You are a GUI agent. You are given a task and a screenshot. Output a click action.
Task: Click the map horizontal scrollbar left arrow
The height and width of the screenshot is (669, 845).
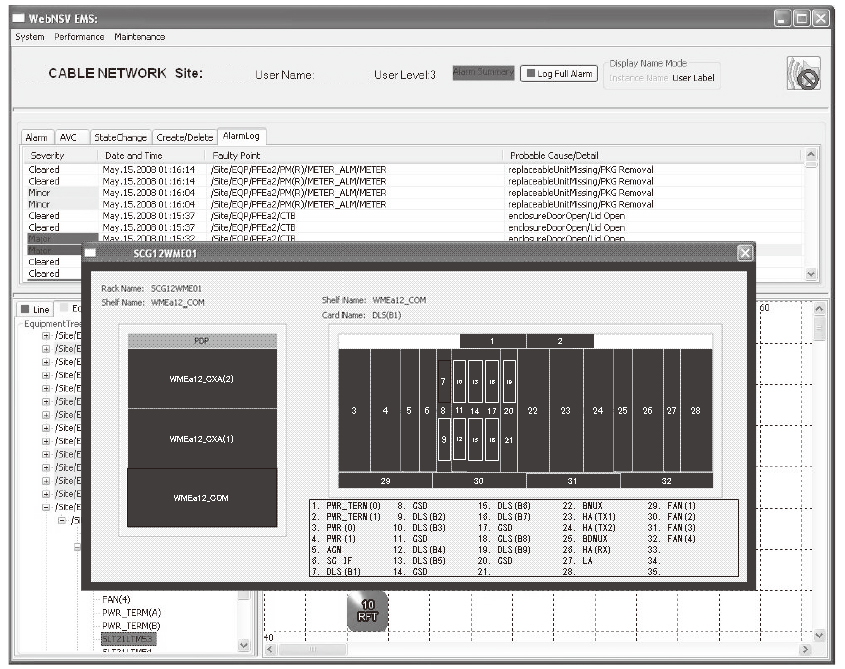coord(270,650)
